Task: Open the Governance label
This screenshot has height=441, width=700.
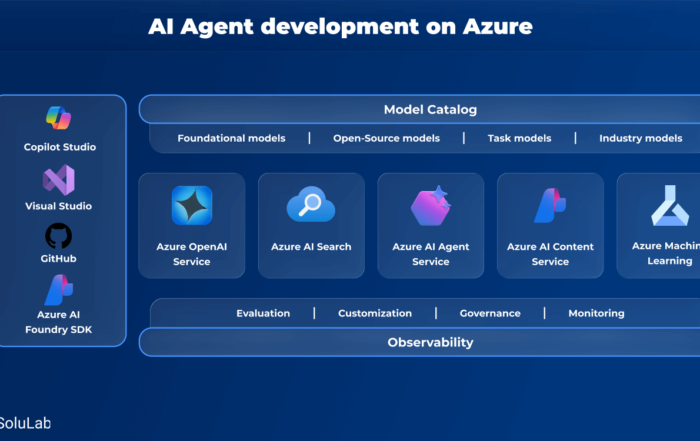Action: (x=490, y=313)
